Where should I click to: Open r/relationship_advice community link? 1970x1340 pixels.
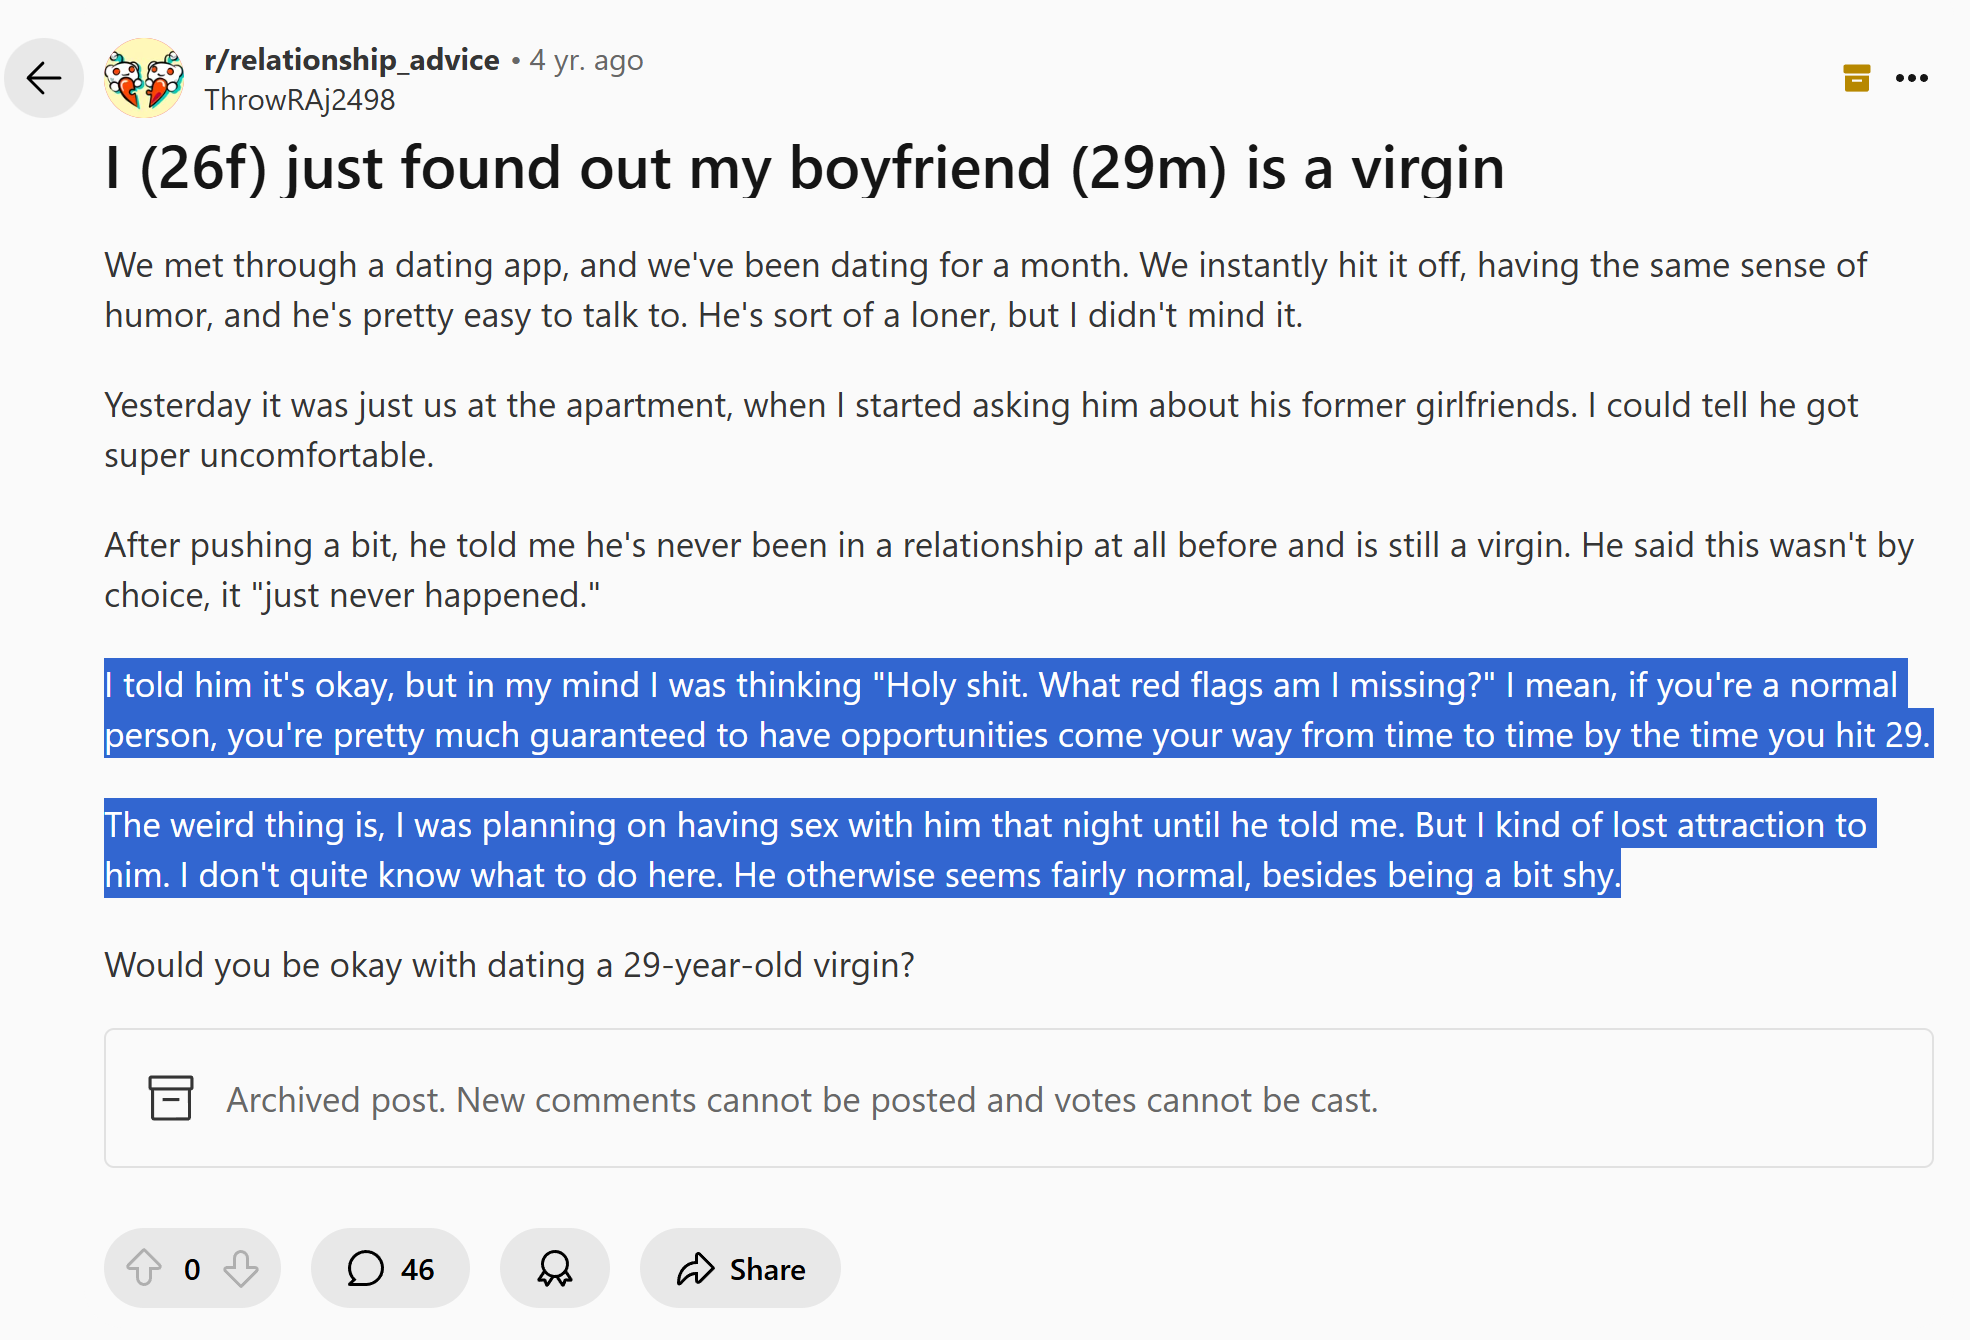click(351, 60)
